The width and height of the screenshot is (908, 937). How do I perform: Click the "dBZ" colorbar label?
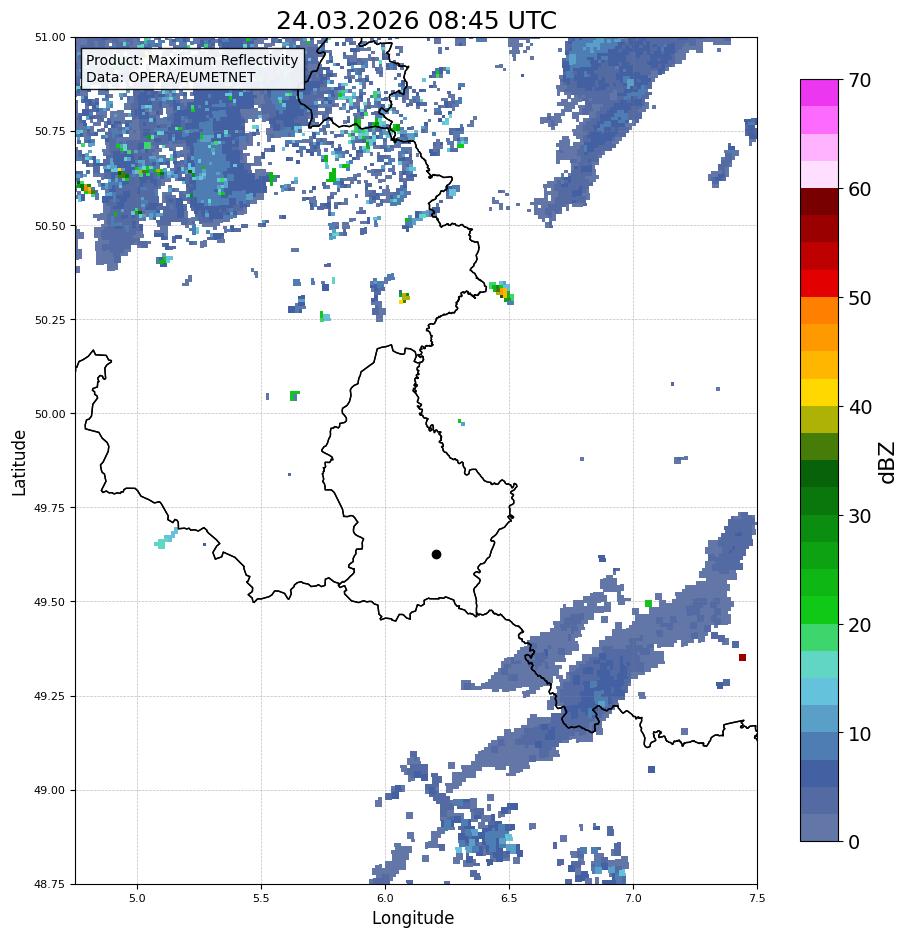coord(887,463)
